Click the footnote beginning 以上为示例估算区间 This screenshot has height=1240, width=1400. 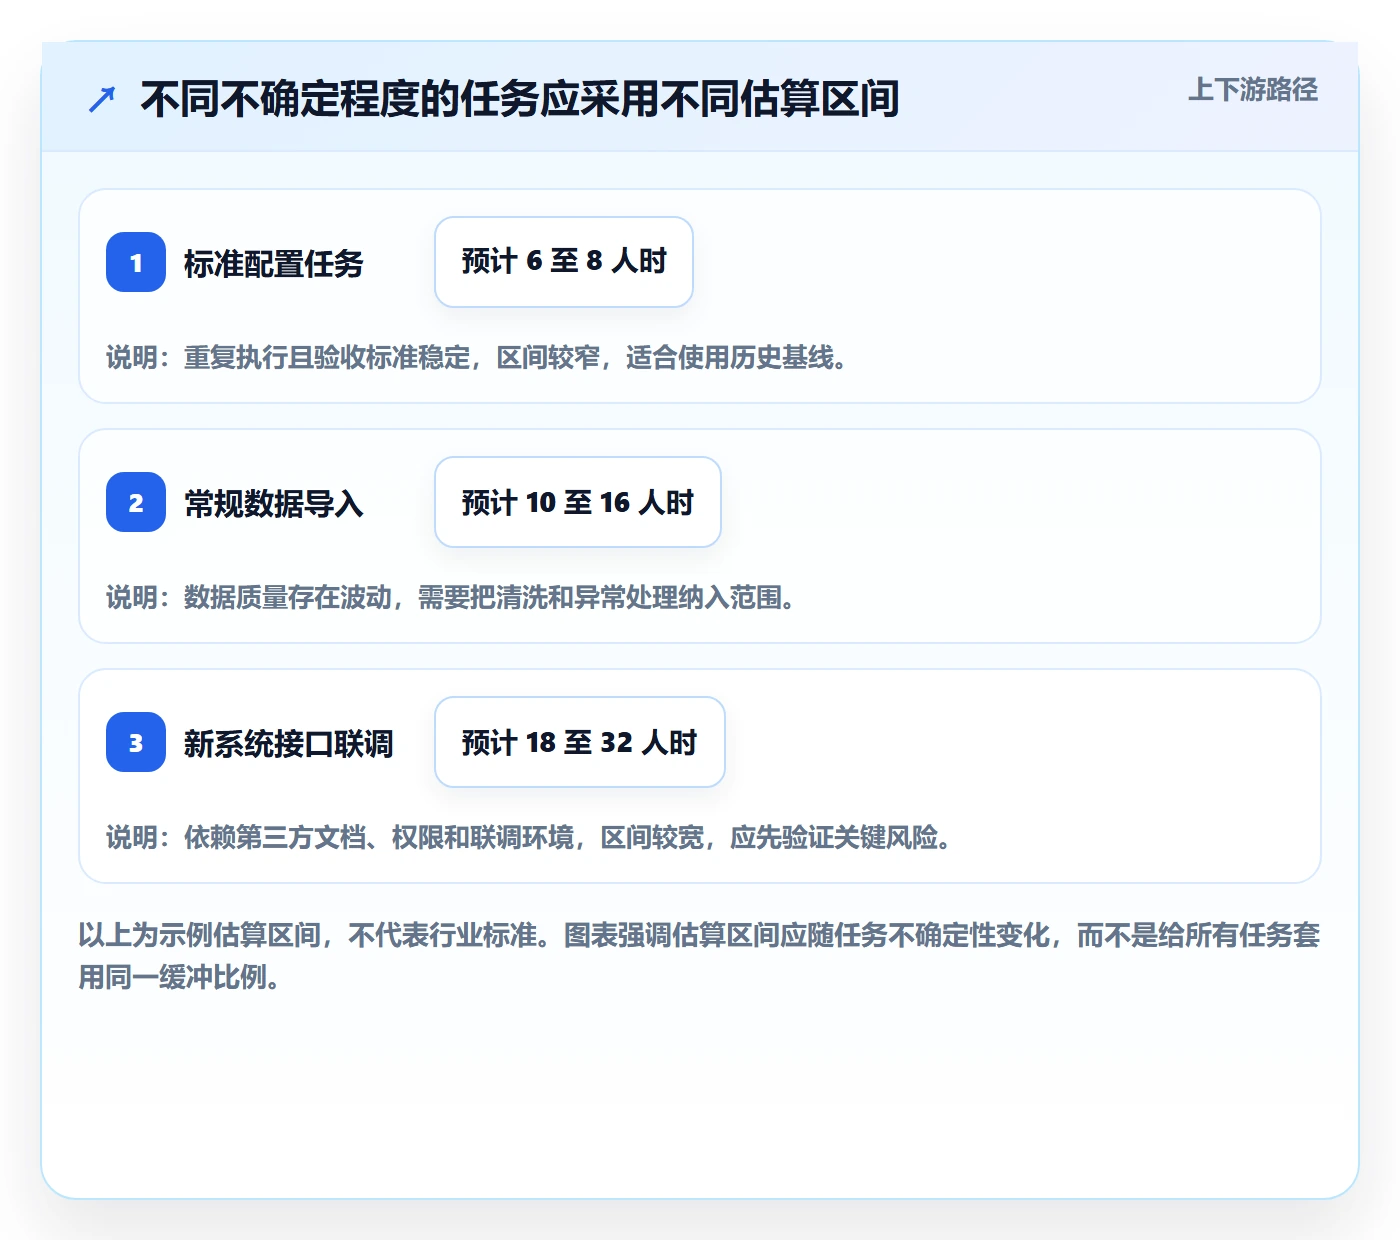click(x=700, y=956)
